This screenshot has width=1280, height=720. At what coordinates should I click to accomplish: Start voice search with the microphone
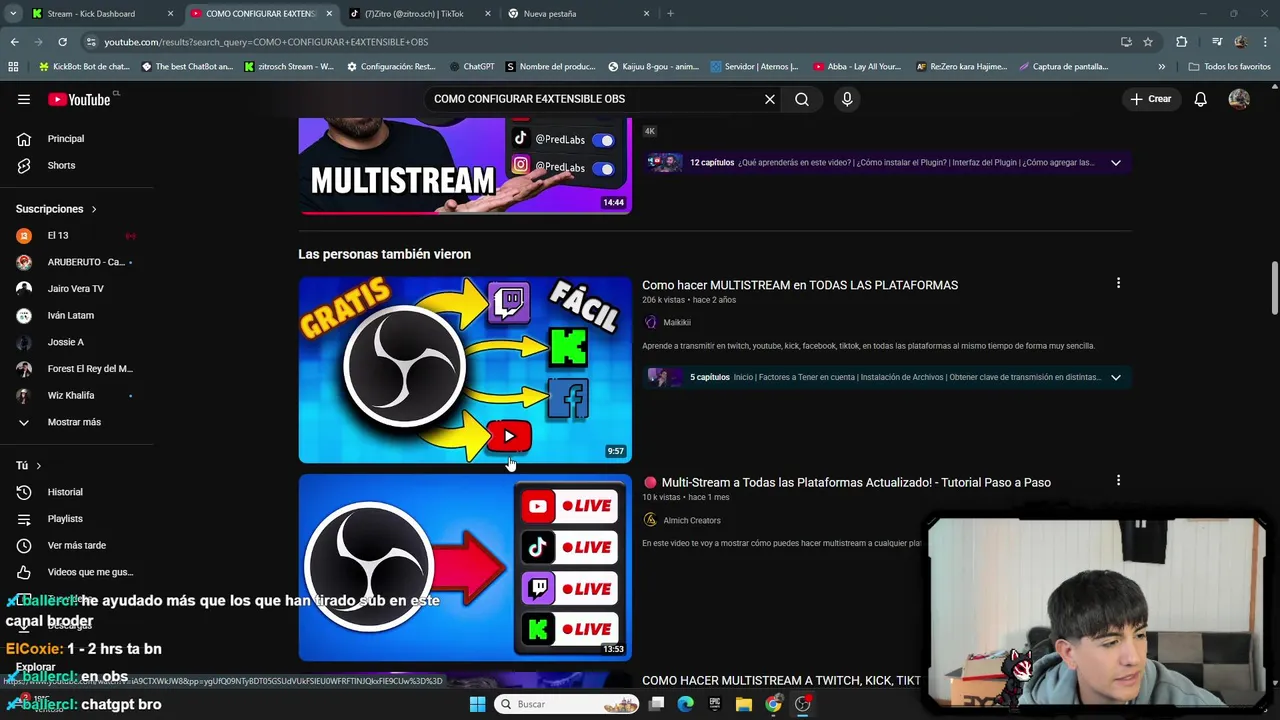847,99
